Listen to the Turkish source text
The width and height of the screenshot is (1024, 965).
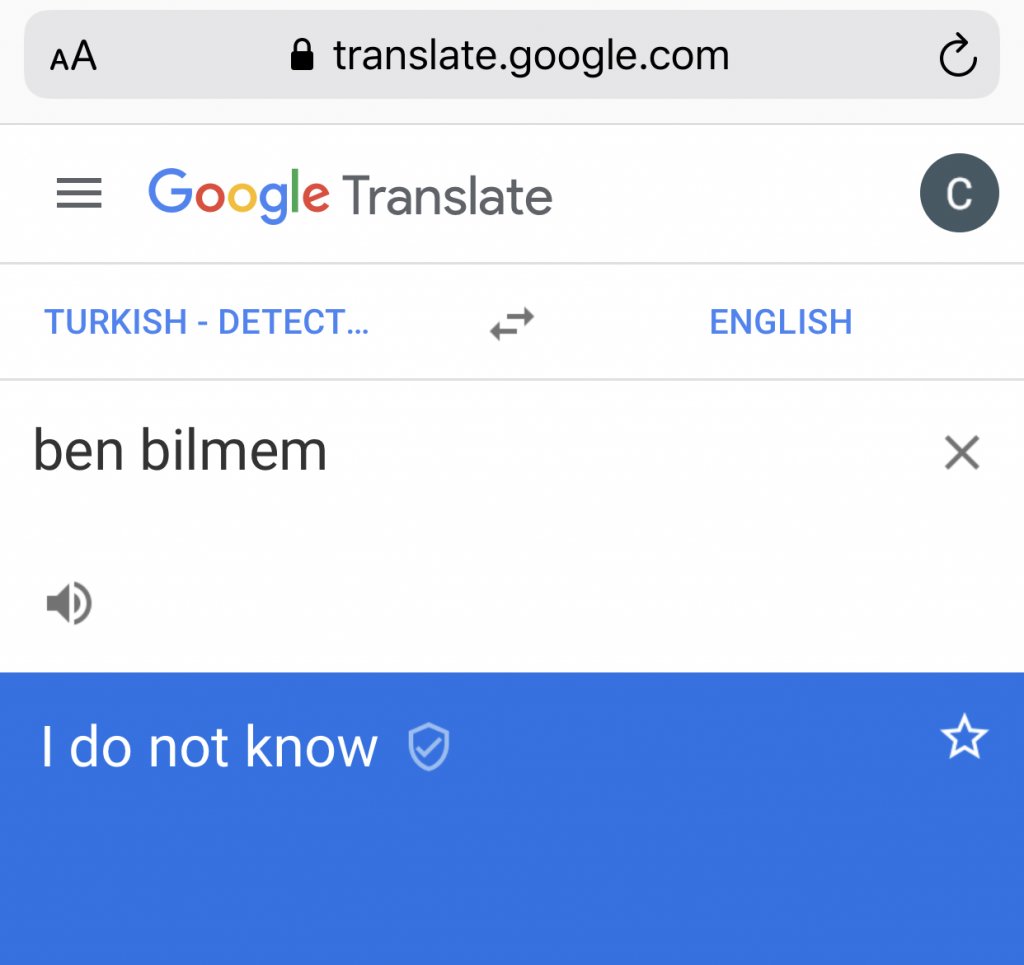coord(69,604)
